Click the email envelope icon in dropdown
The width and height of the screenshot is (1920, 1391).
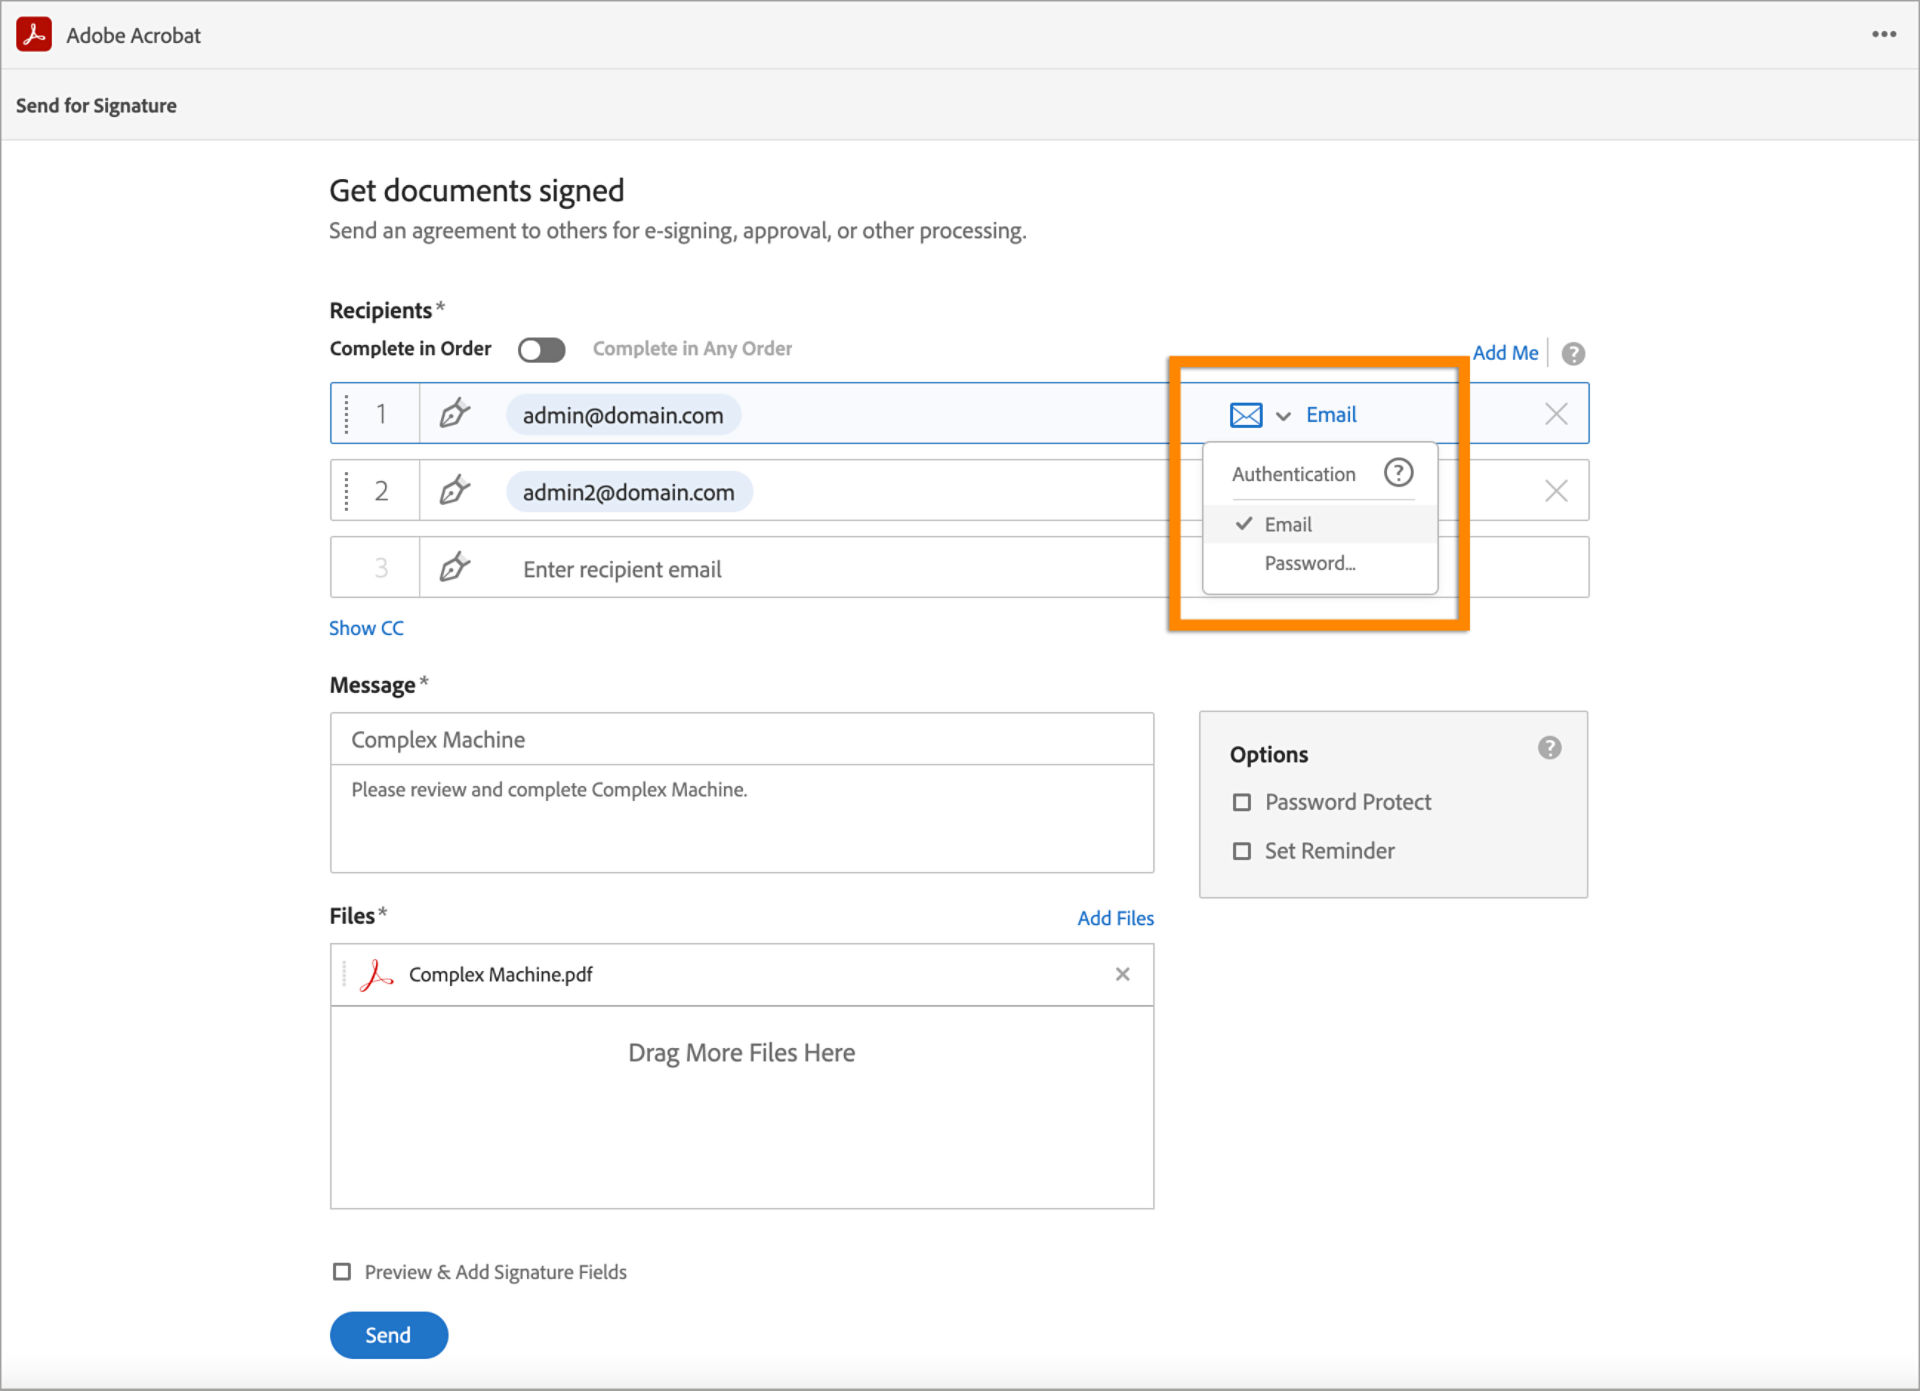pos(1245,411)
